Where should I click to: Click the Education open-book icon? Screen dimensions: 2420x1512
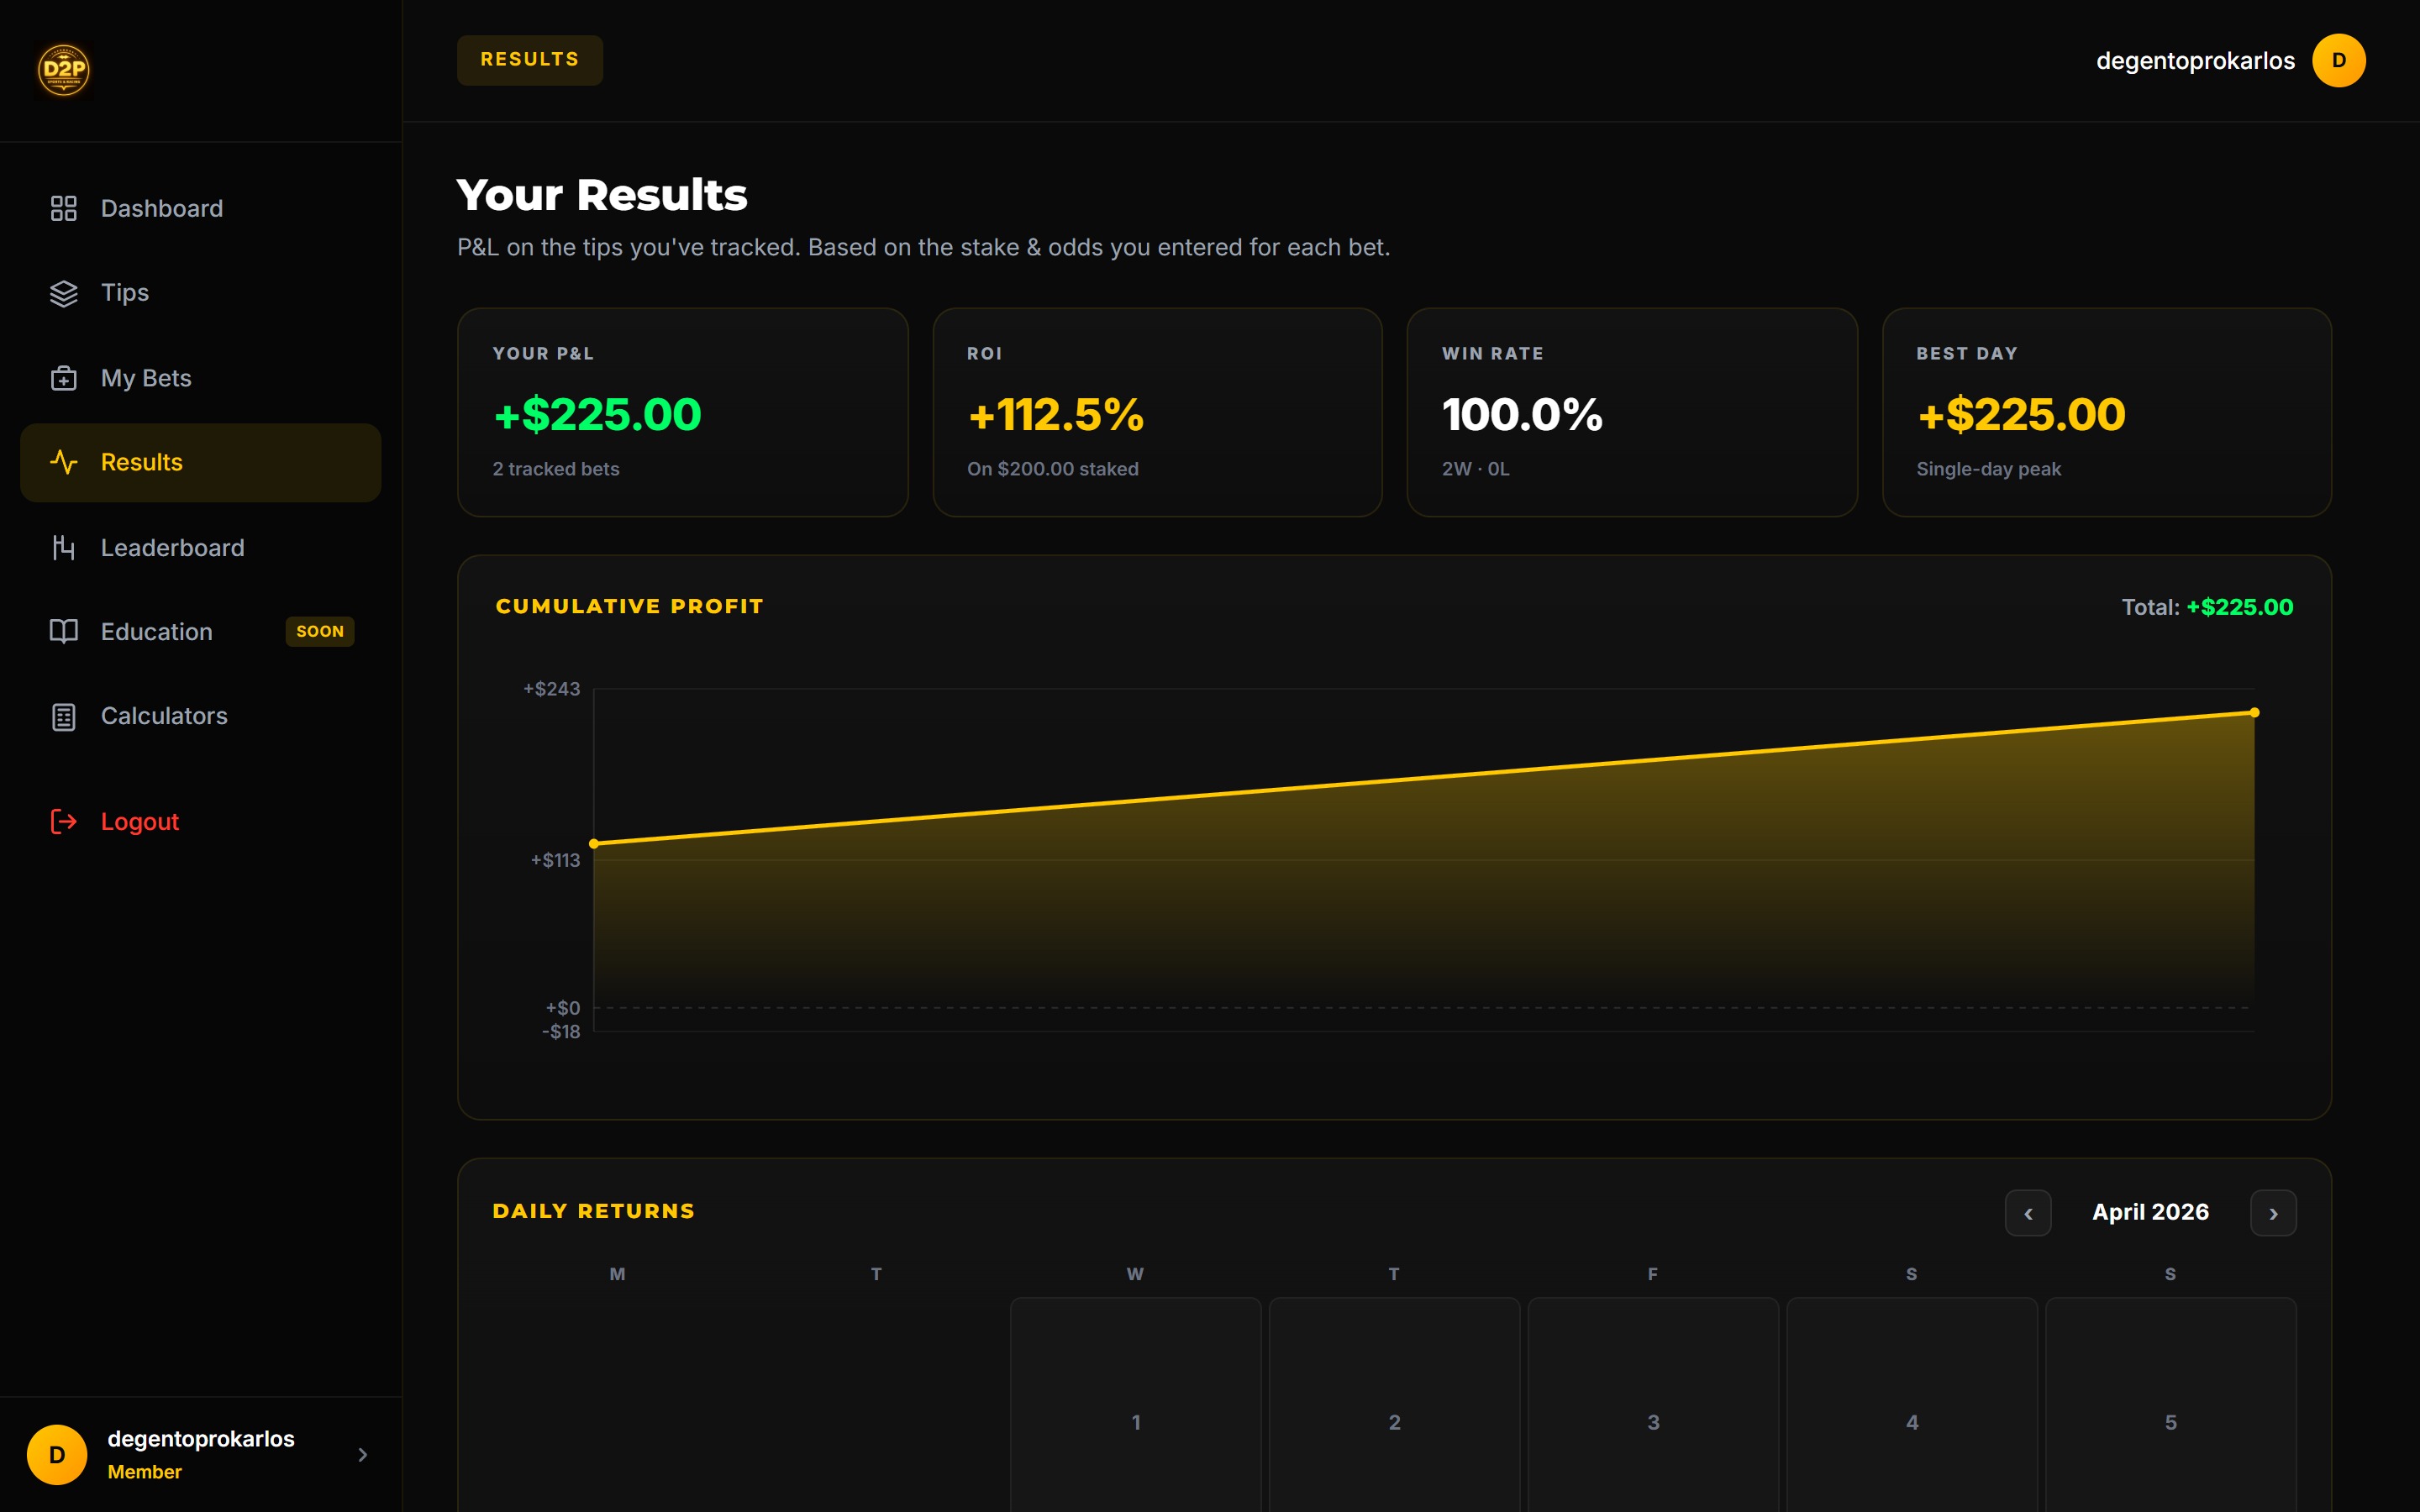click(x=64, y=631)
